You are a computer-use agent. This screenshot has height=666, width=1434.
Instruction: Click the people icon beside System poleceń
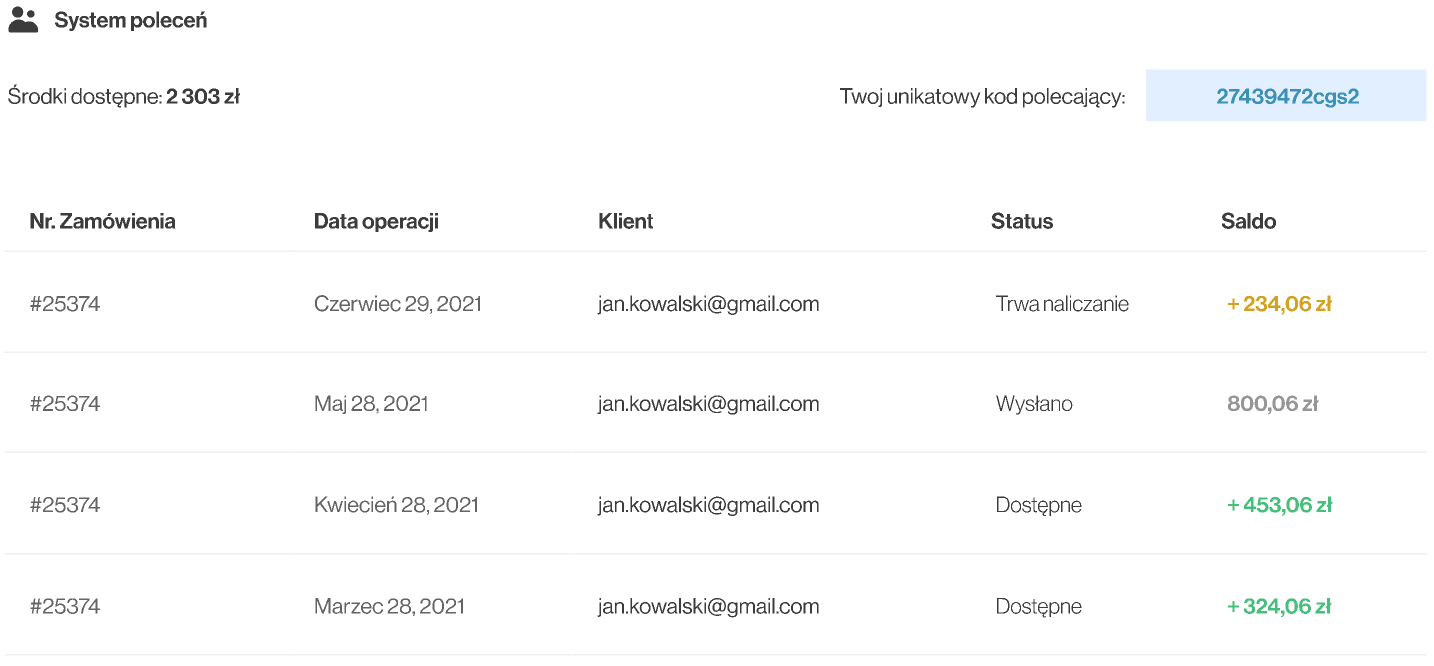(x=23, y=20)
